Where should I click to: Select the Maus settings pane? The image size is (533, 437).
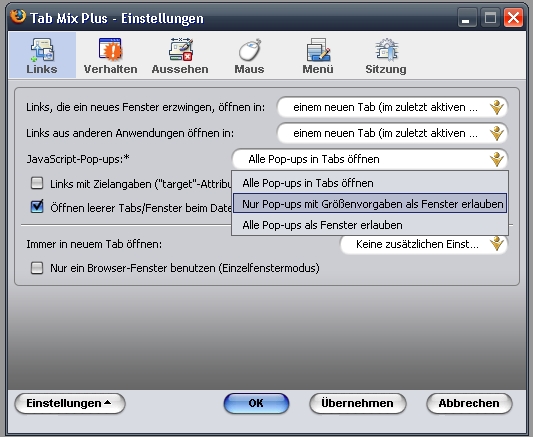coord(249,55)
